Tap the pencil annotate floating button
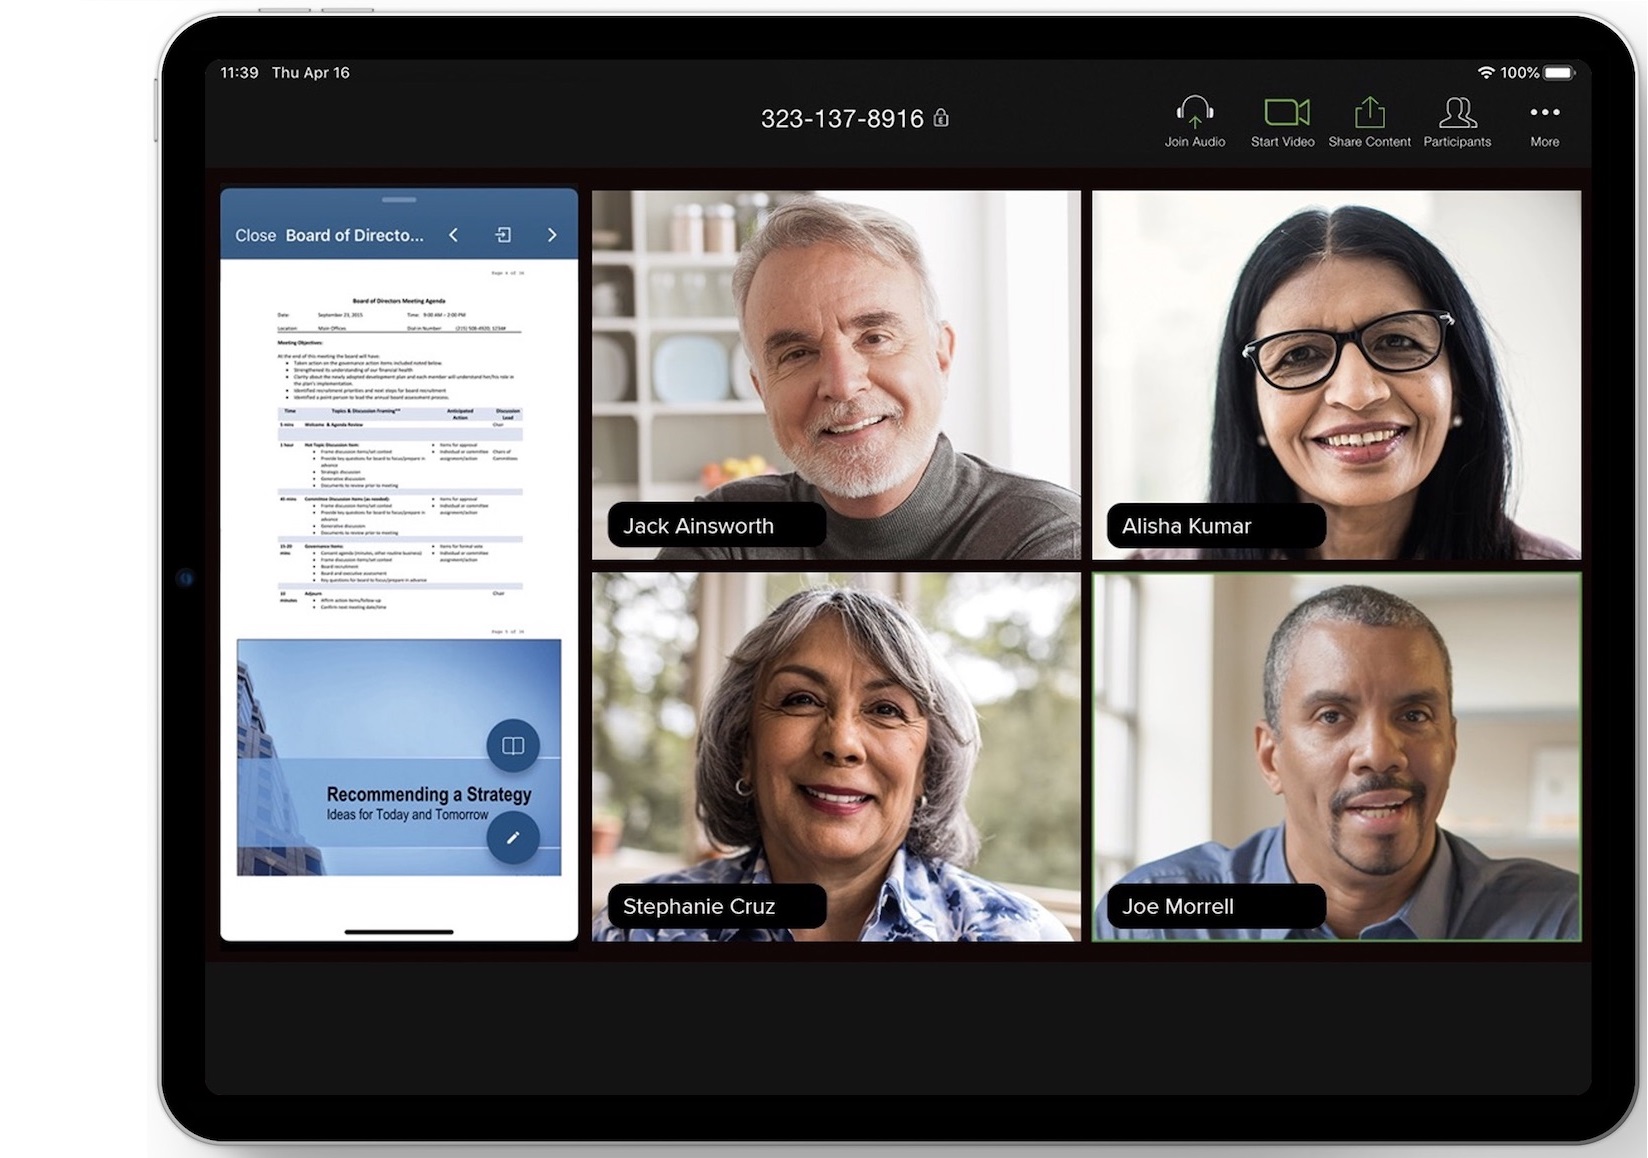 [513, 838]
